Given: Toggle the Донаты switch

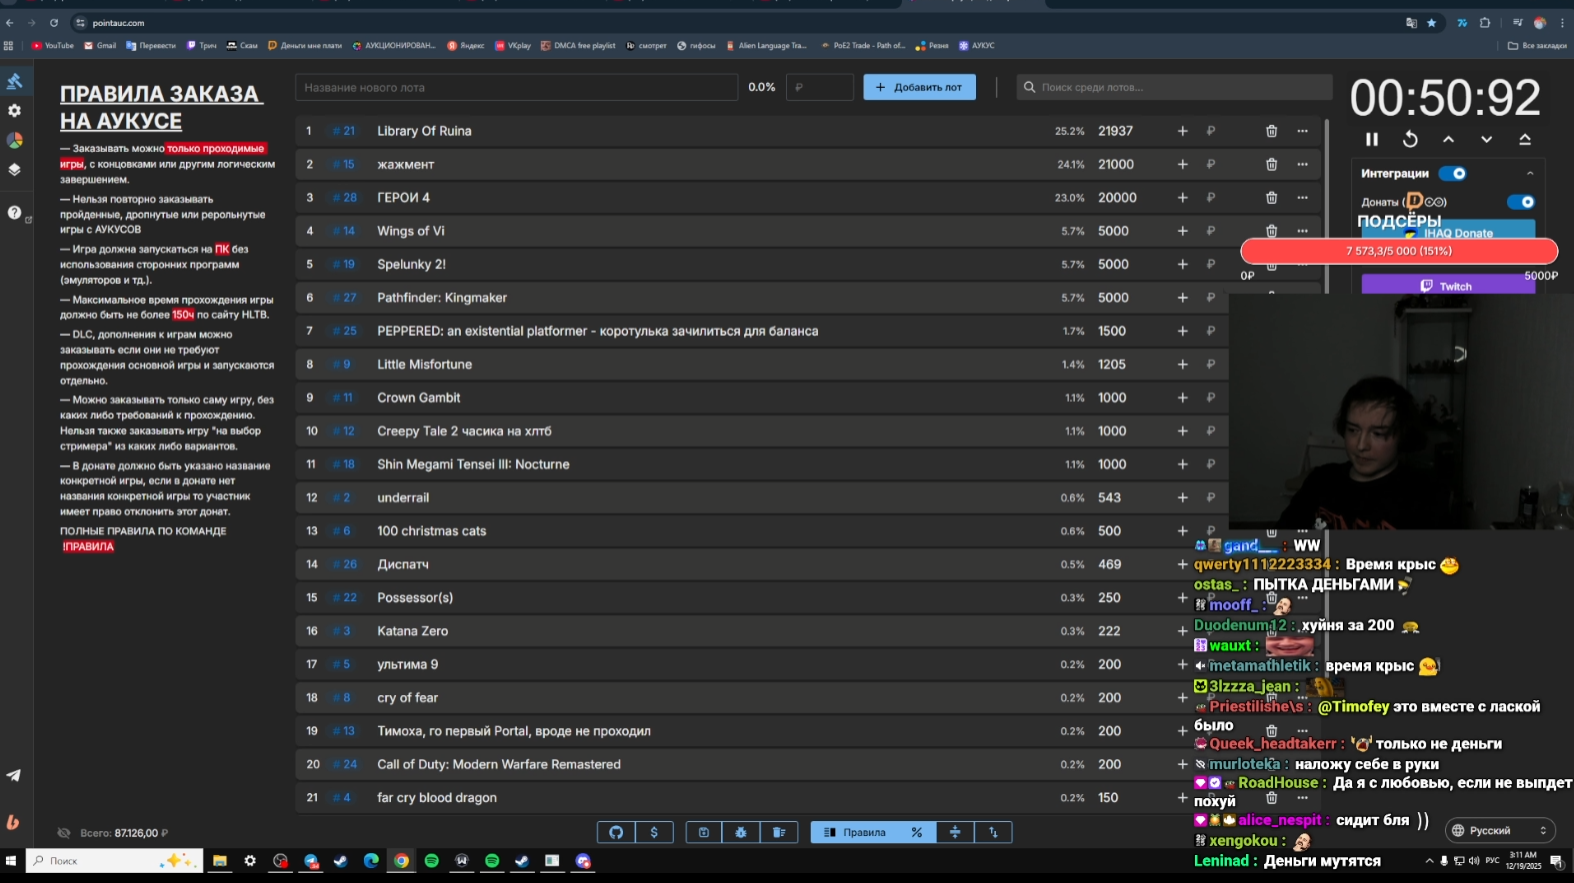Looking at the screenshot, I should point(1521,202).
